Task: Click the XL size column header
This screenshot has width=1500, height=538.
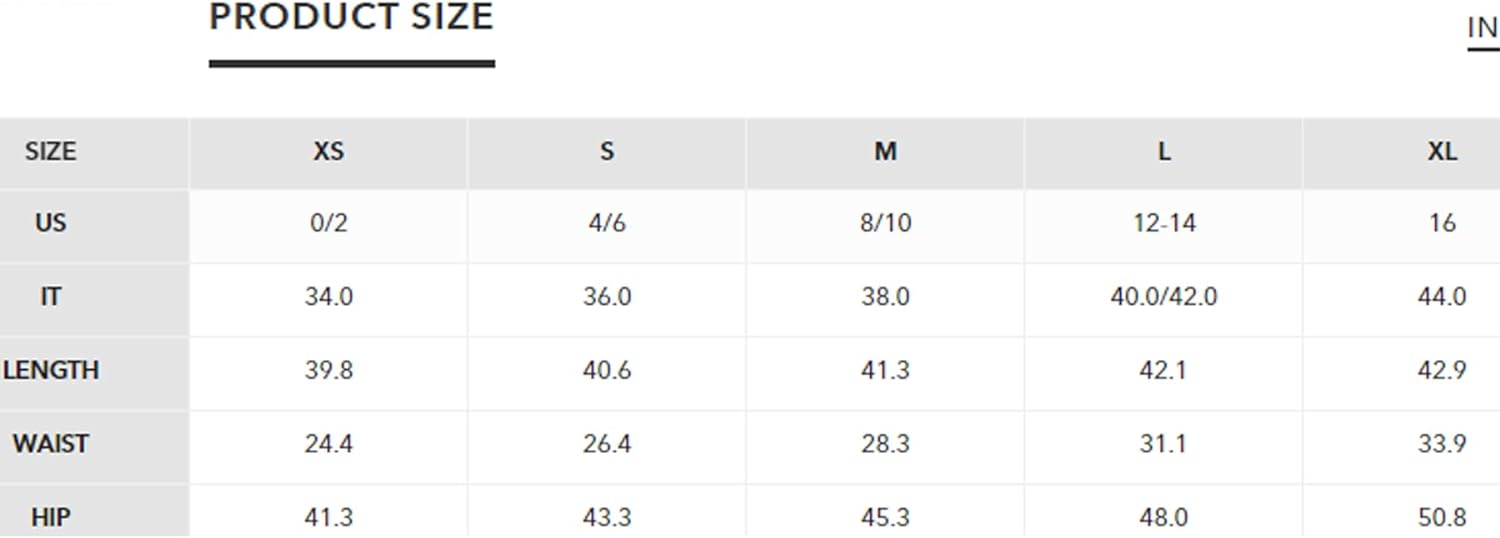Action: coord(1442,152)
